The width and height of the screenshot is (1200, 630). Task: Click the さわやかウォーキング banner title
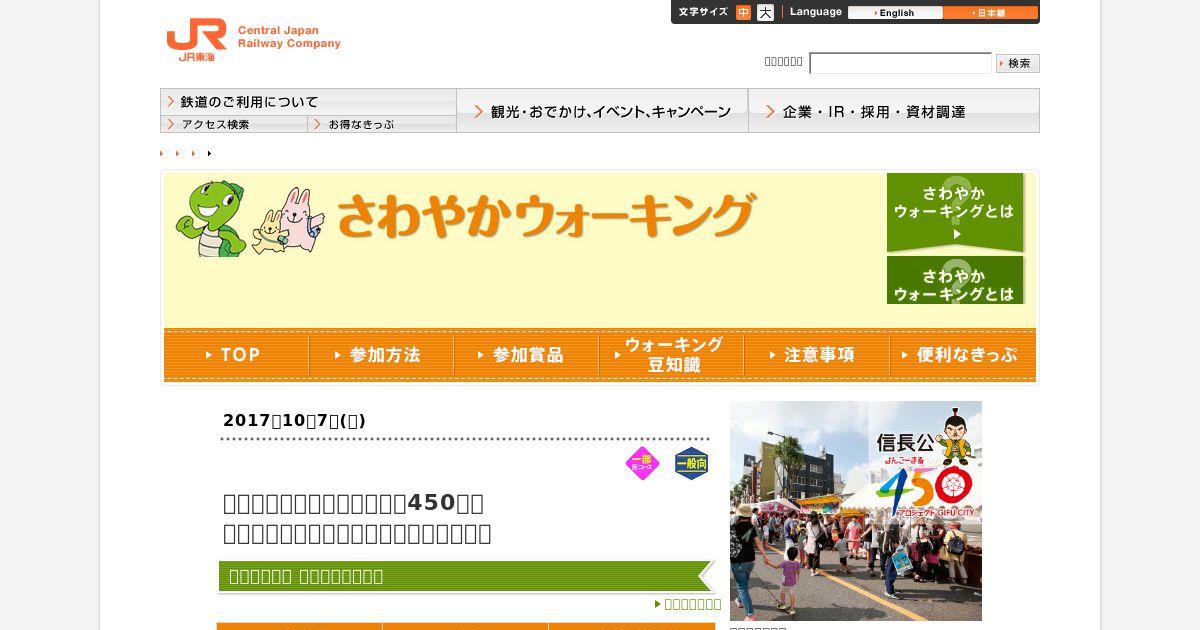546,215
